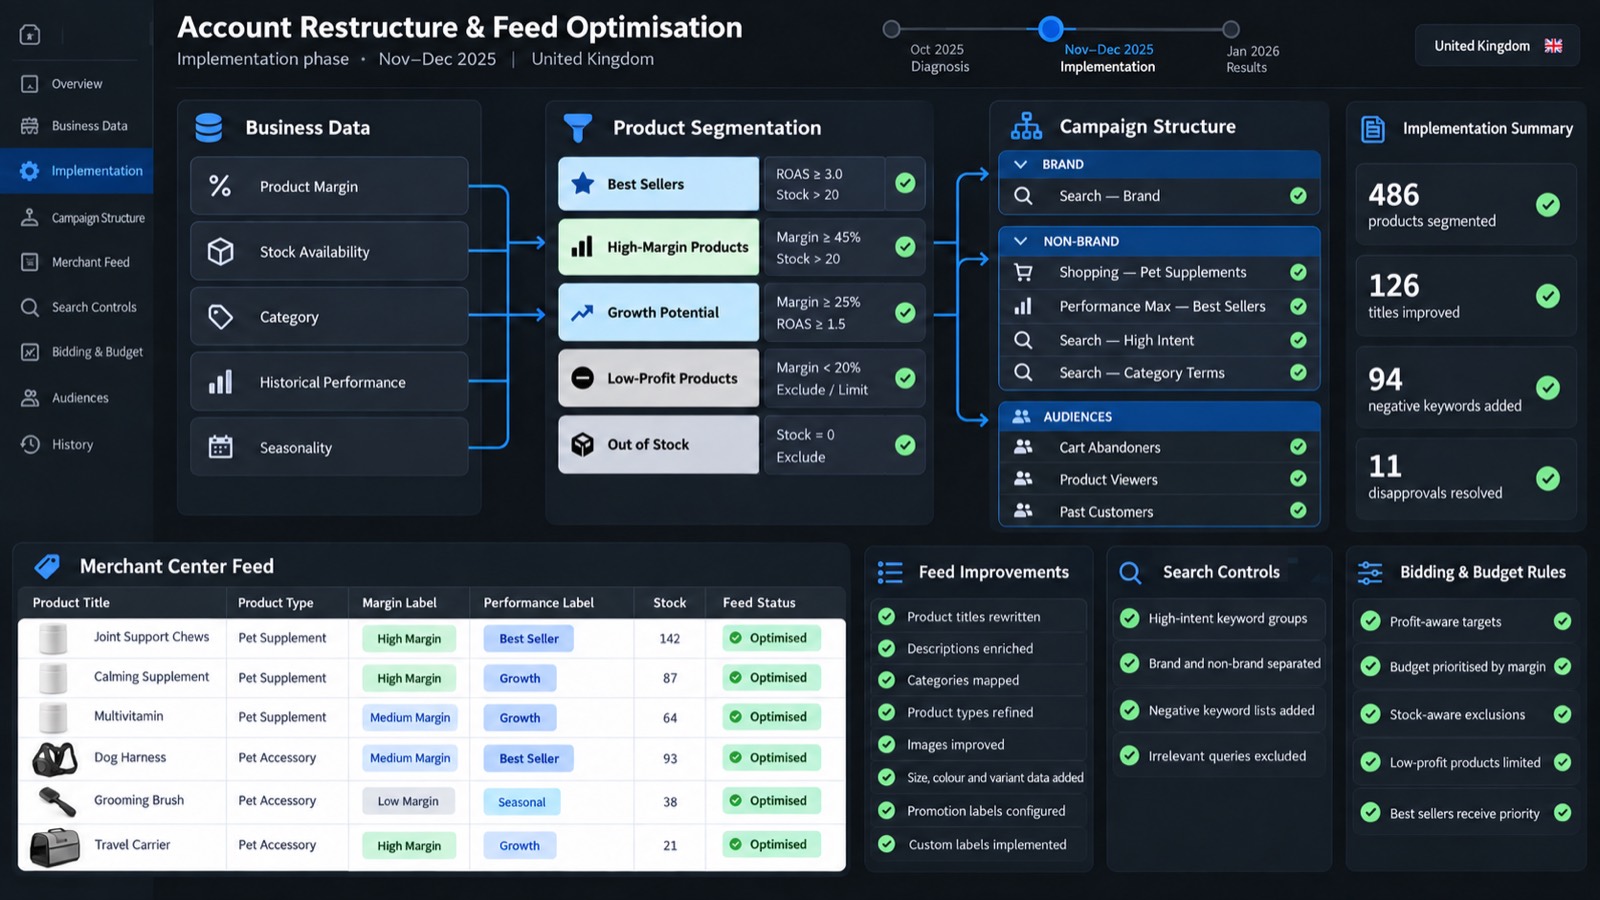
Task: Click the shopping cart icon for Pet Supplements
Action: pyautogui.click(x=1023, y=272)
